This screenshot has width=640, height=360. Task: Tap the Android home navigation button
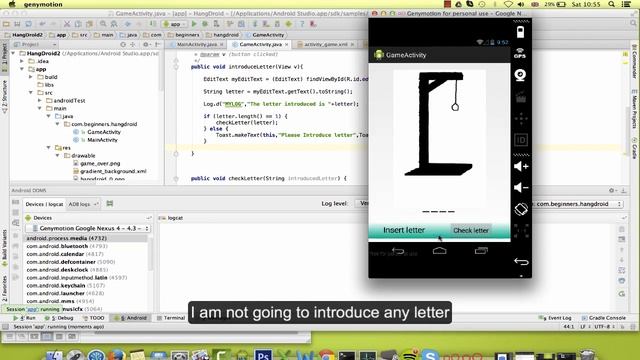440,251
